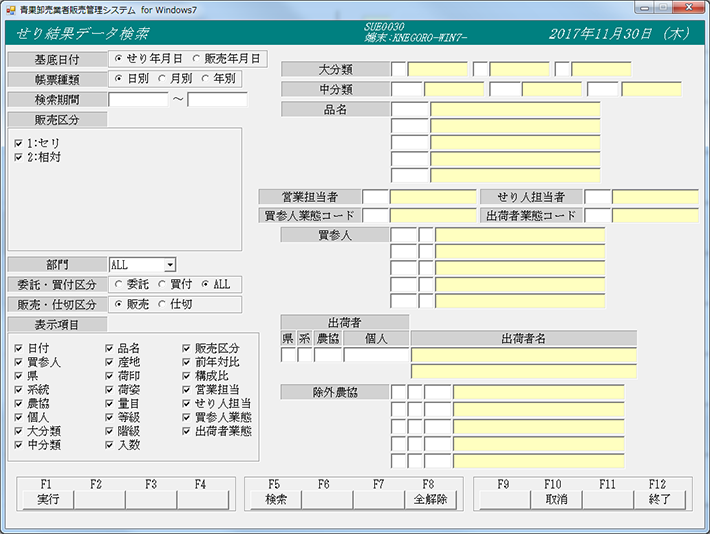Click the 検索 (F5) button
Viewport: 710px width, 534px height.
click(276, 499)
